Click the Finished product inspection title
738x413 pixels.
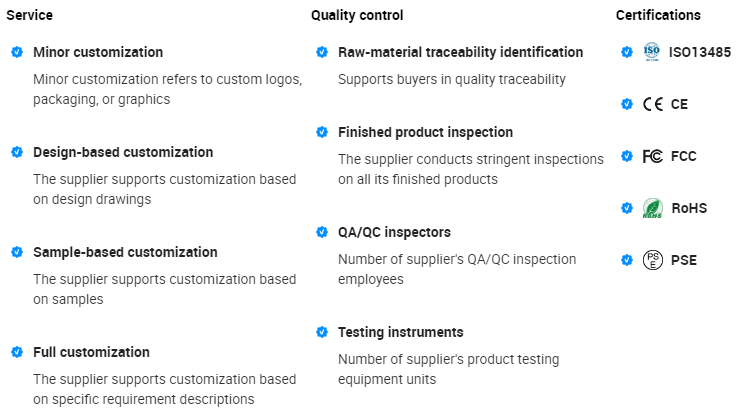(425, 132)
